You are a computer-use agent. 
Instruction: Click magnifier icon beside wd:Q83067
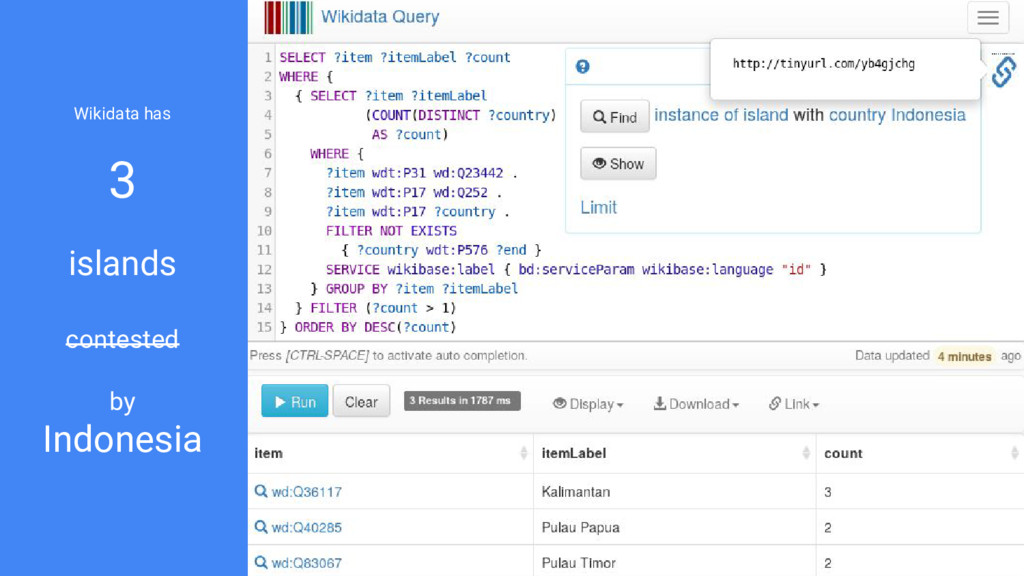(x=261, y=562)
